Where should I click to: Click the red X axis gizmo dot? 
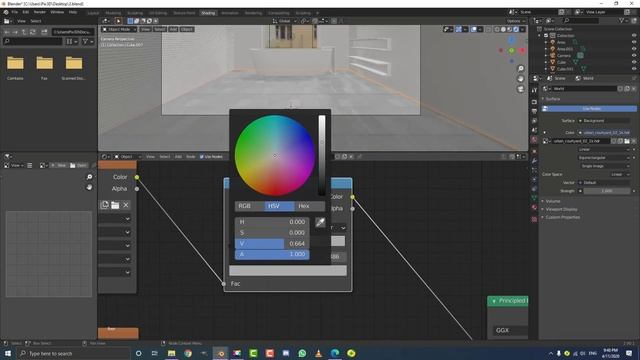522,51
